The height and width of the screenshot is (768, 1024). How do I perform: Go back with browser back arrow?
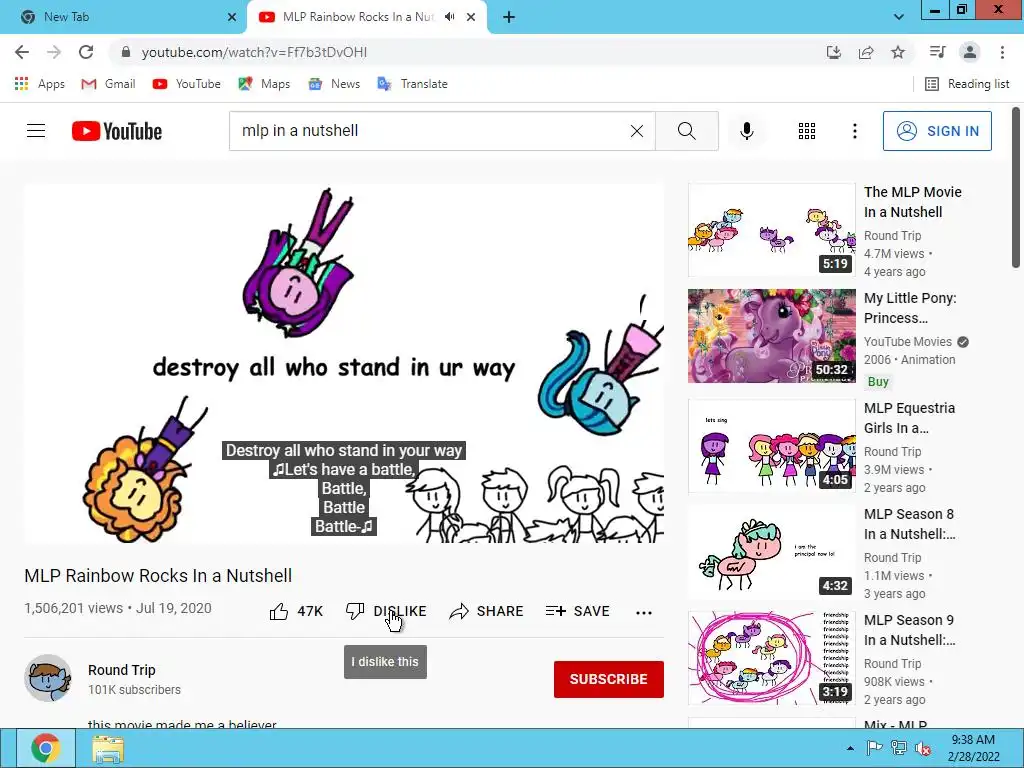point(22,52)
